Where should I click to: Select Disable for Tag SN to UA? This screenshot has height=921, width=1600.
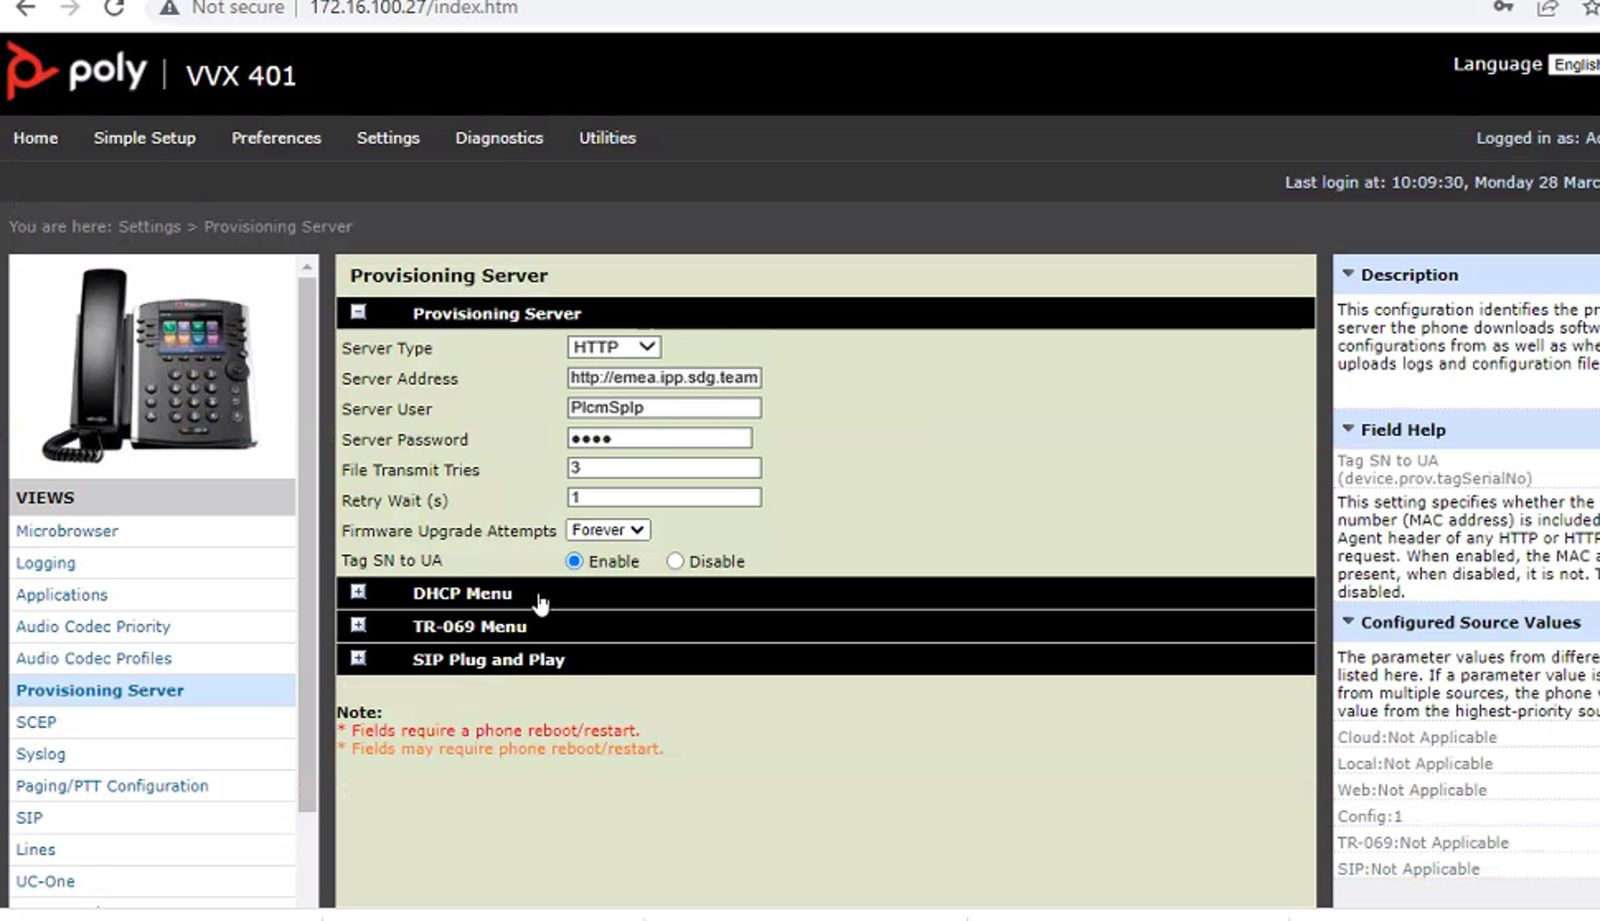coord(675,561)
